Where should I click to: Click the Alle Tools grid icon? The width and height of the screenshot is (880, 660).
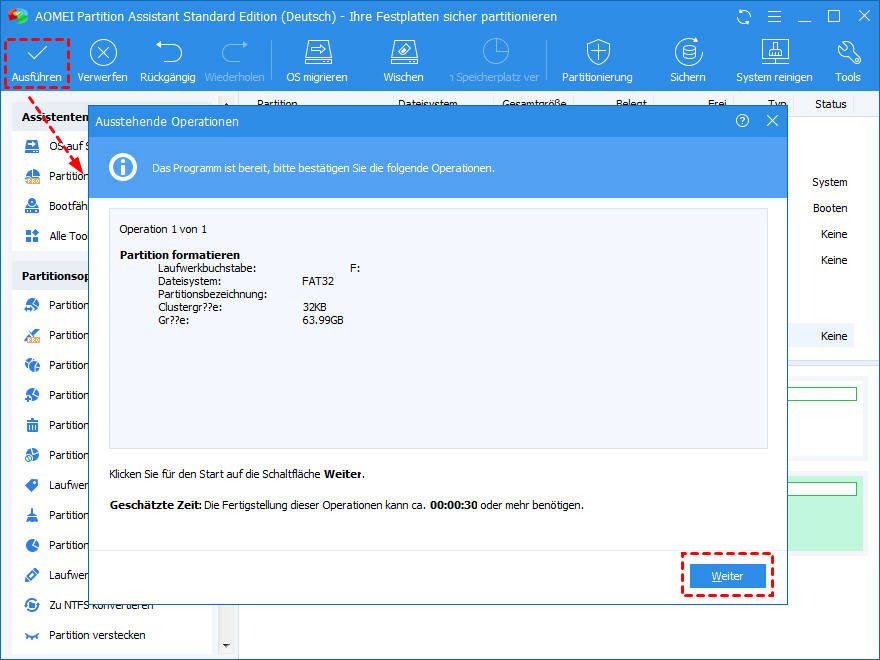tap(32, 236)
